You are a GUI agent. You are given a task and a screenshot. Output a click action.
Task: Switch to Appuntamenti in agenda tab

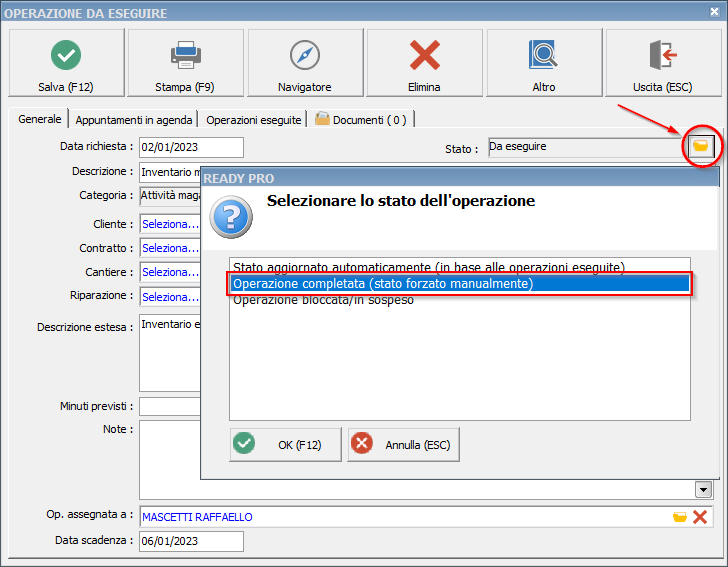[x=133, y=119]
